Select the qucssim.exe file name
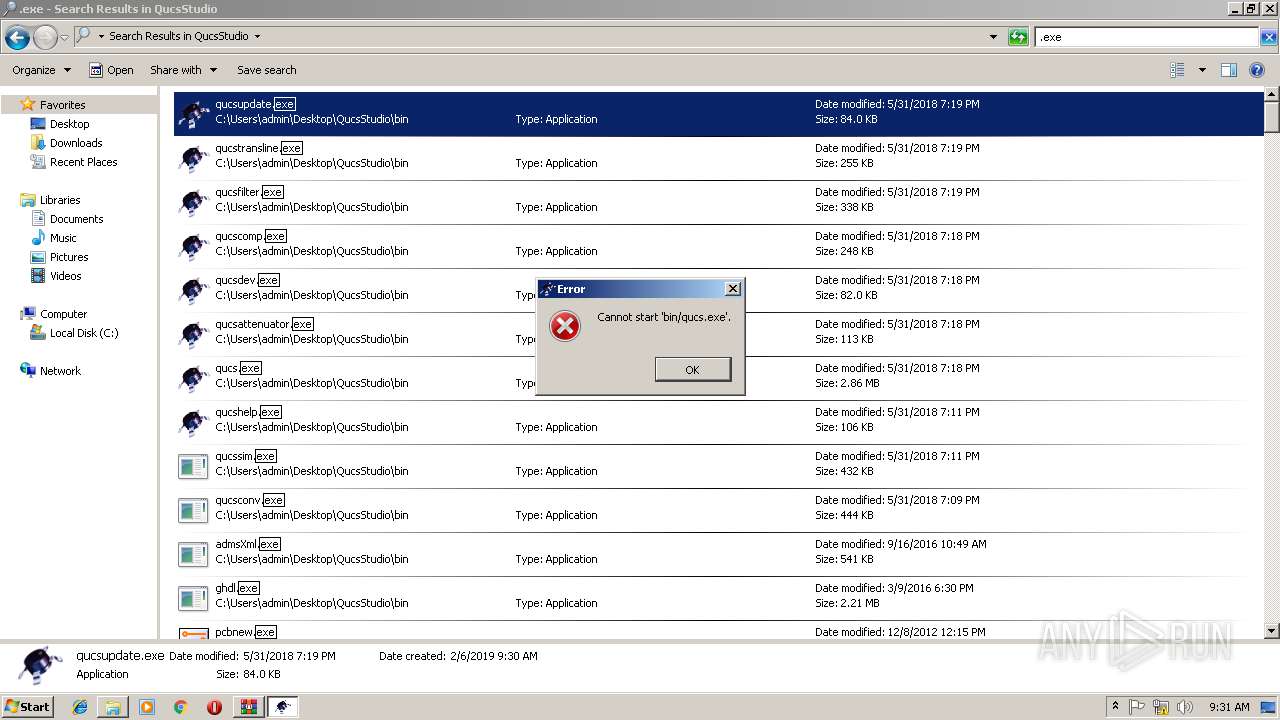Viewport: 1280px width, 720px height. (245, 456)
